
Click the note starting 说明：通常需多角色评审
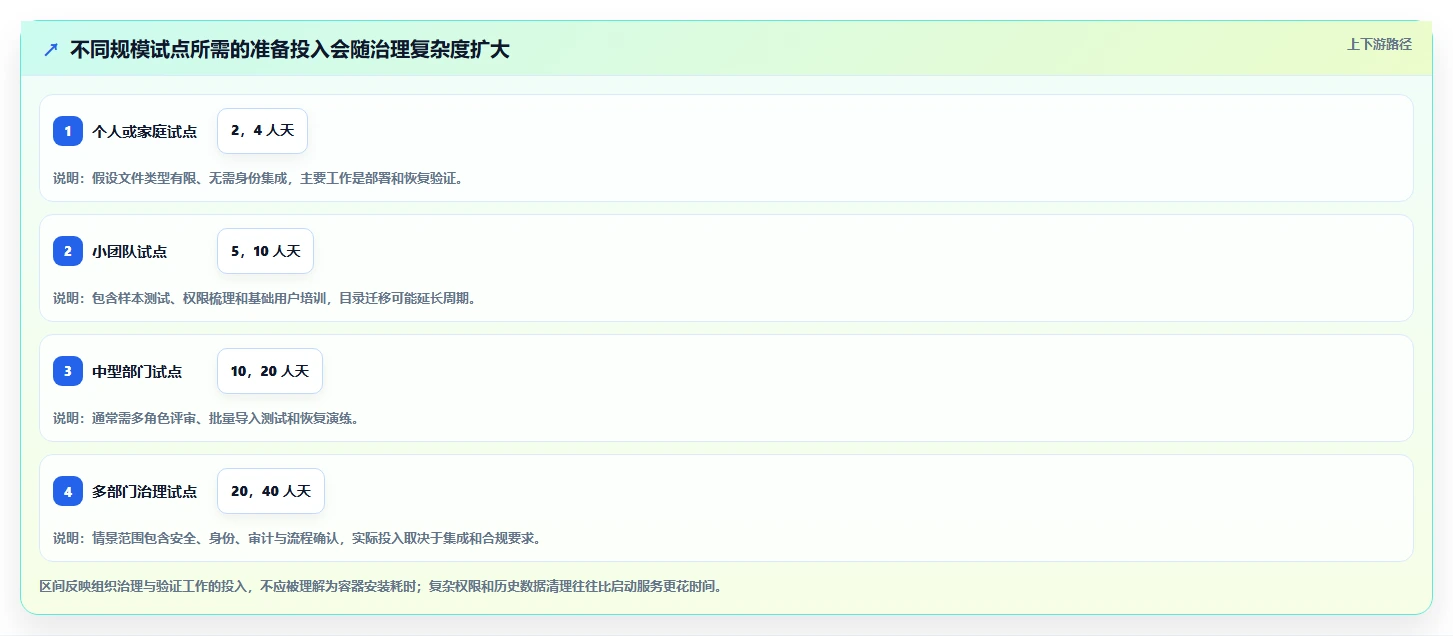click(206, 418)
